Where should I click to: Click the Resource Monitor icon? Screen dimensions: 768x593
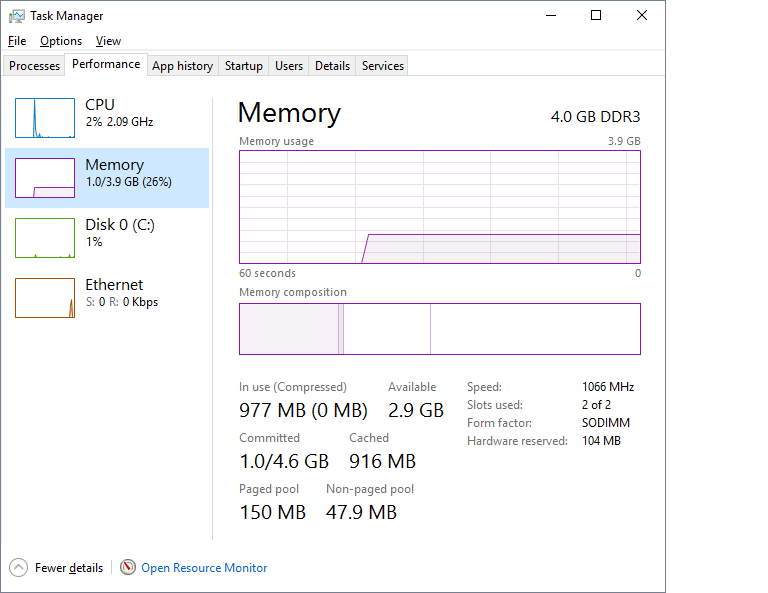coord(128,568)
